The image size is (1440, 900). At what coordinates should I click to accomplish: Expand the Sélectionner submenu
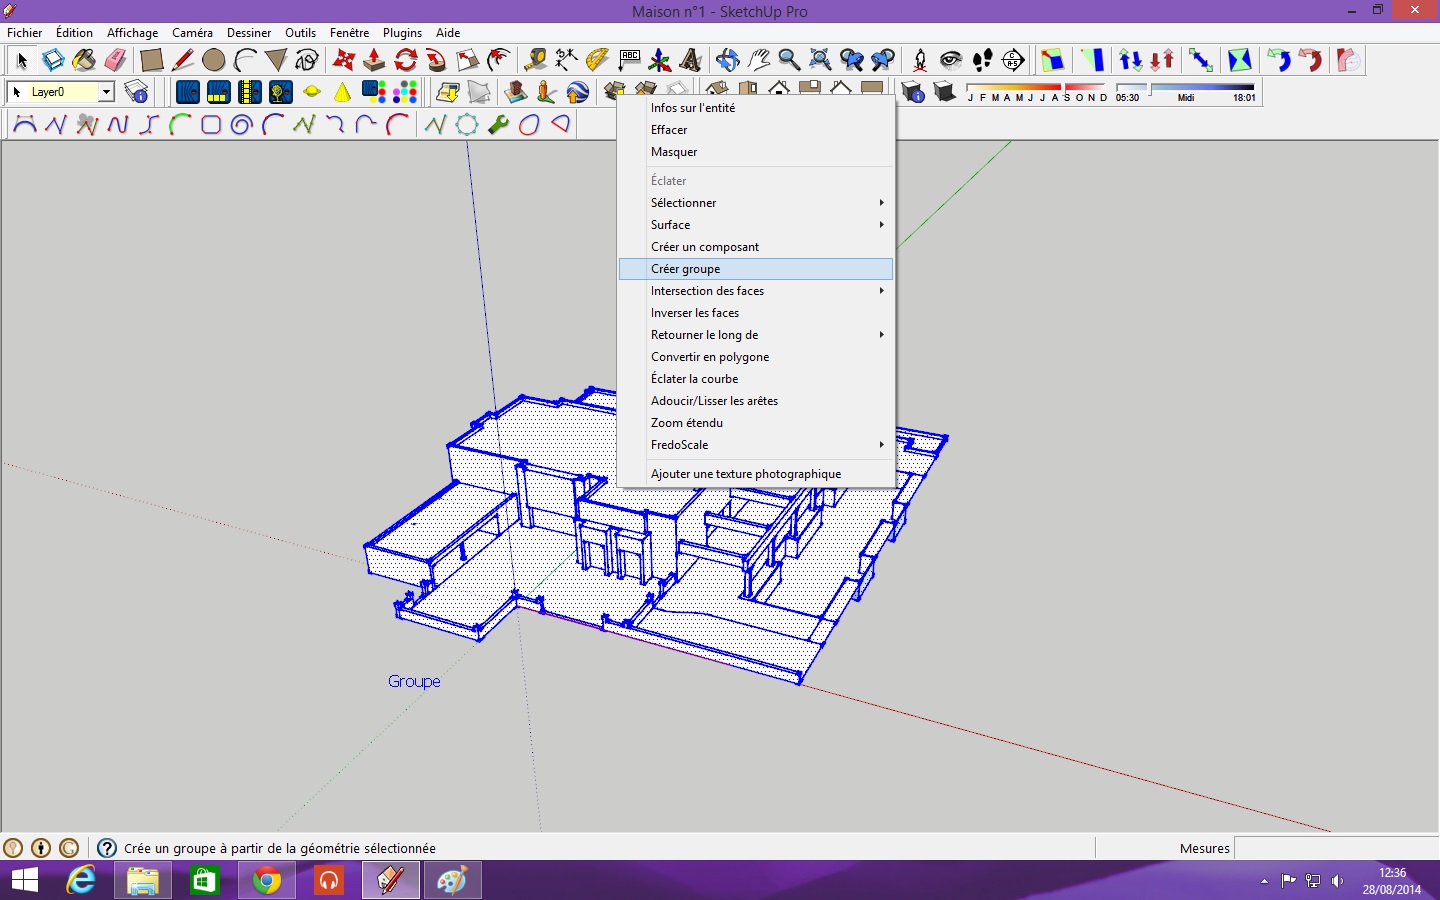click(x=756, y=203)
